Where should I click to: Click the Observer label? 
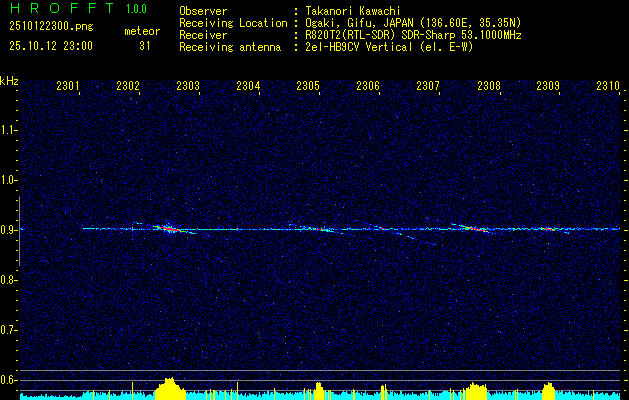[x=203, y=11]
